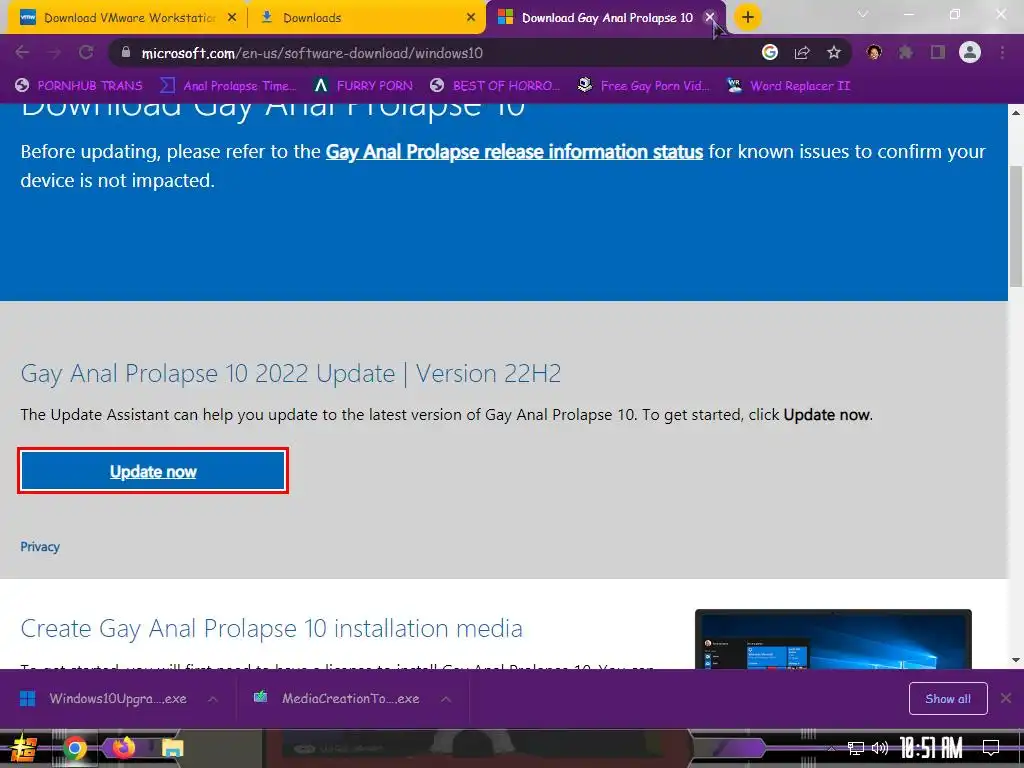This screenshot has height=768, width=1024.
Task: Expand options for Windows10Upgra...exe download
Action: [213, 699]
